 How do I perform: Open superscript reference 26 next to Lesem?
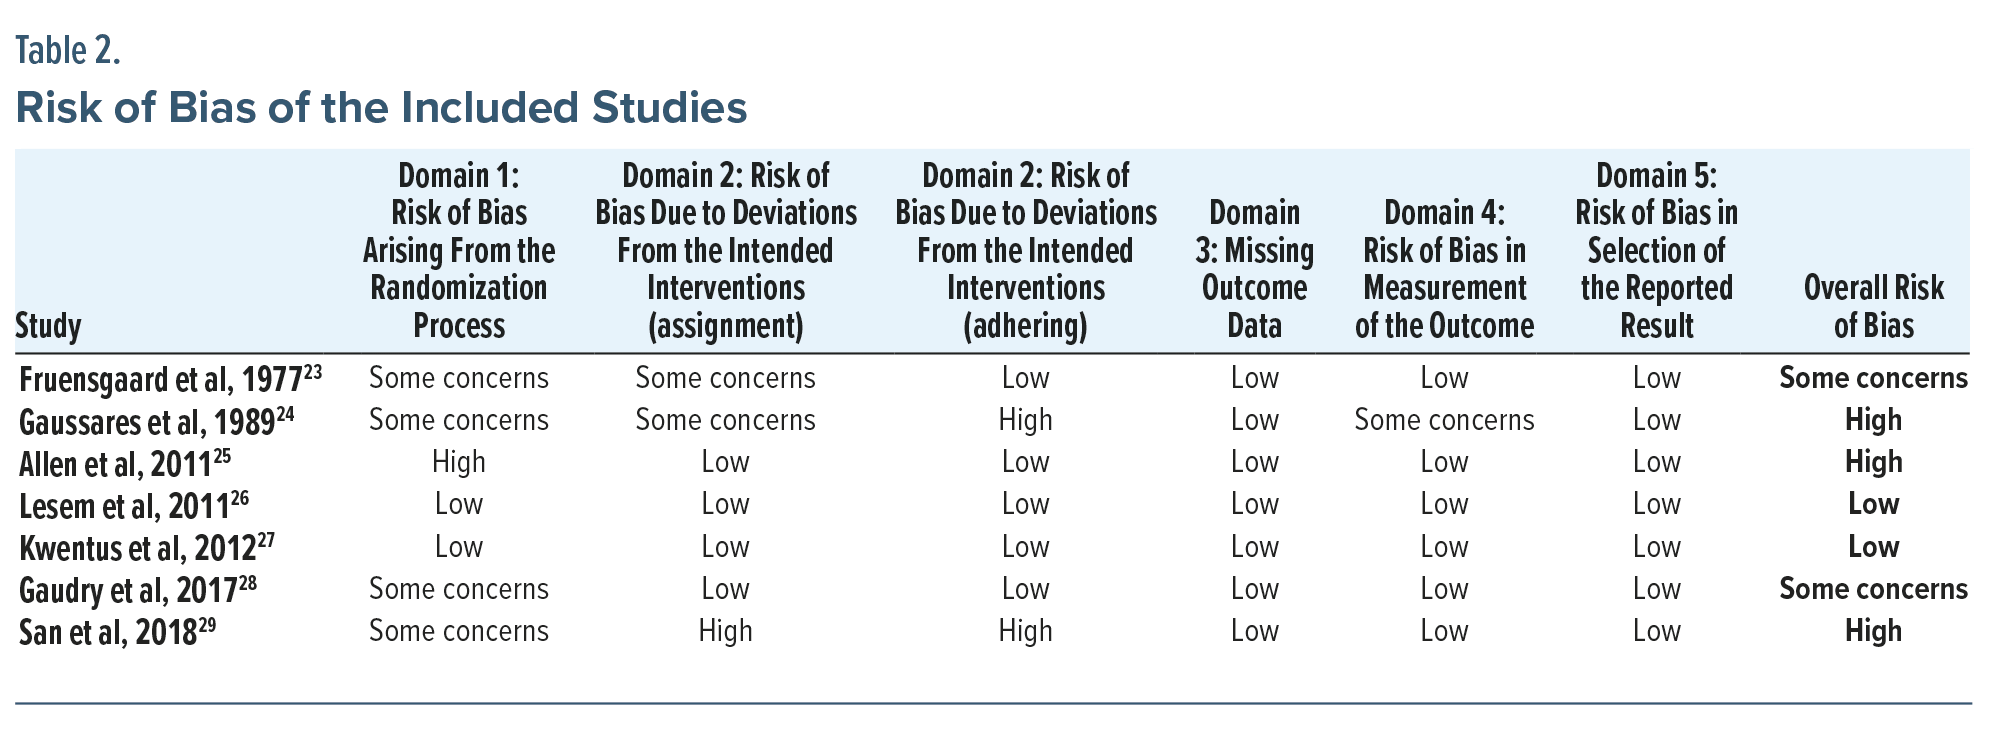tap(240, 496)
